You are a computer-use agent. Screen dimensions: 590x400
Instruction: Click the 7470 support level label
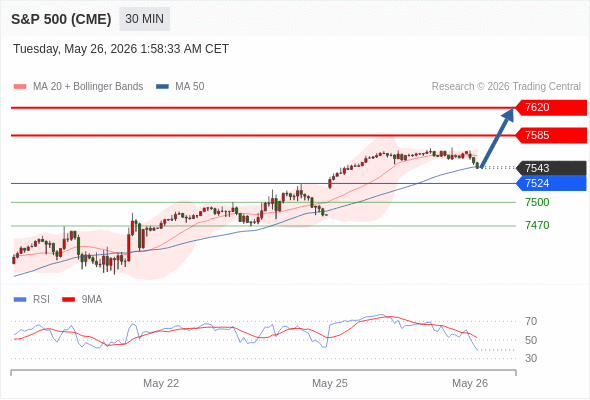(537, 225)
